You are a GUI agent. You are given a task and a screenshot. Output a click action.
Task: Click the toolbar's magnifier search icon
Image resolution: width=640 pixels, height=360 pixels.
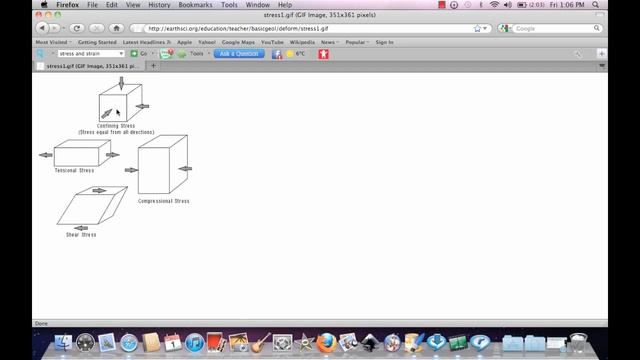[40, 53]
